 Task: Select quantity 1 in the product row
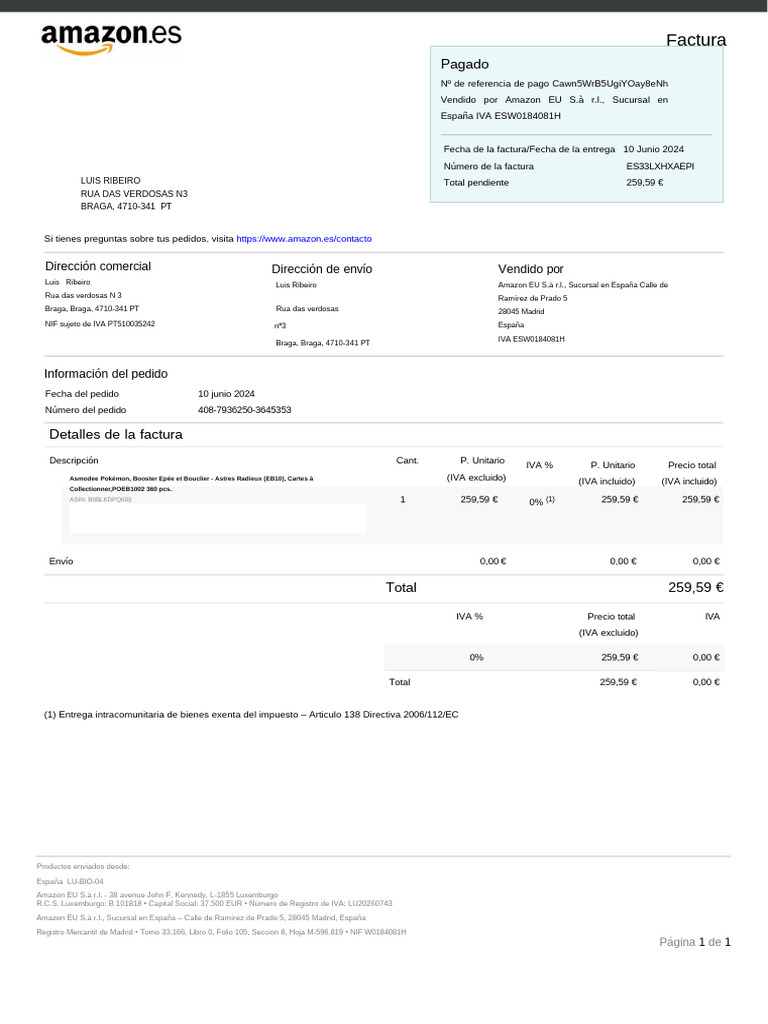(402, 500)
